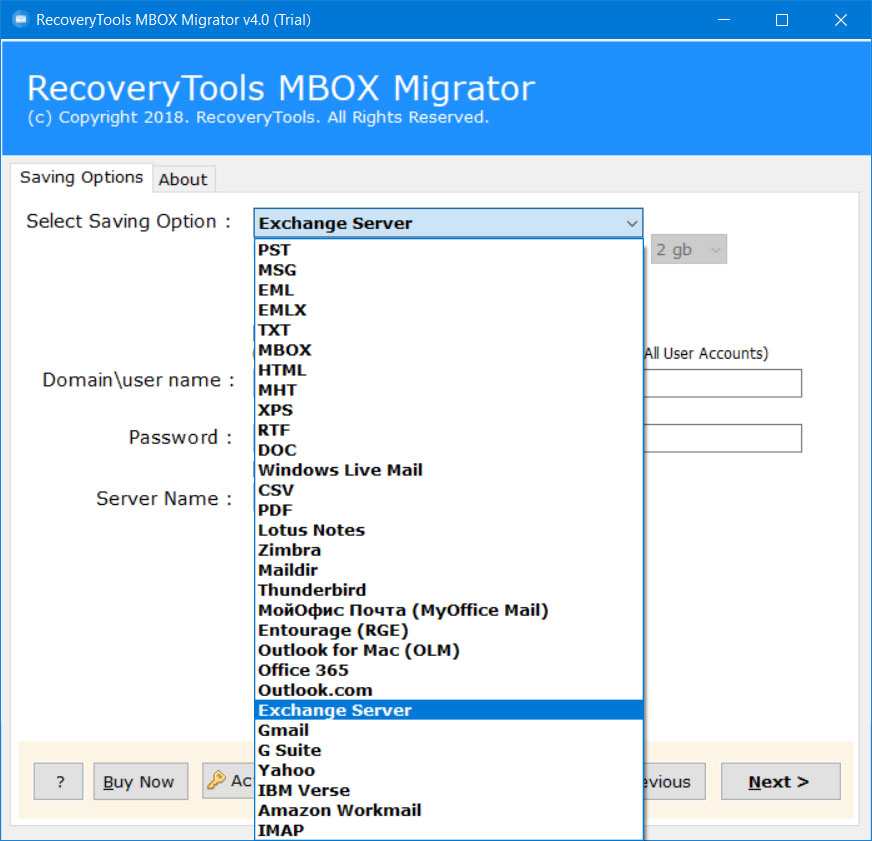The height and width of the screenshot is (841, 872).
Task: Pick PDF from the list
Action: (448, 511)
